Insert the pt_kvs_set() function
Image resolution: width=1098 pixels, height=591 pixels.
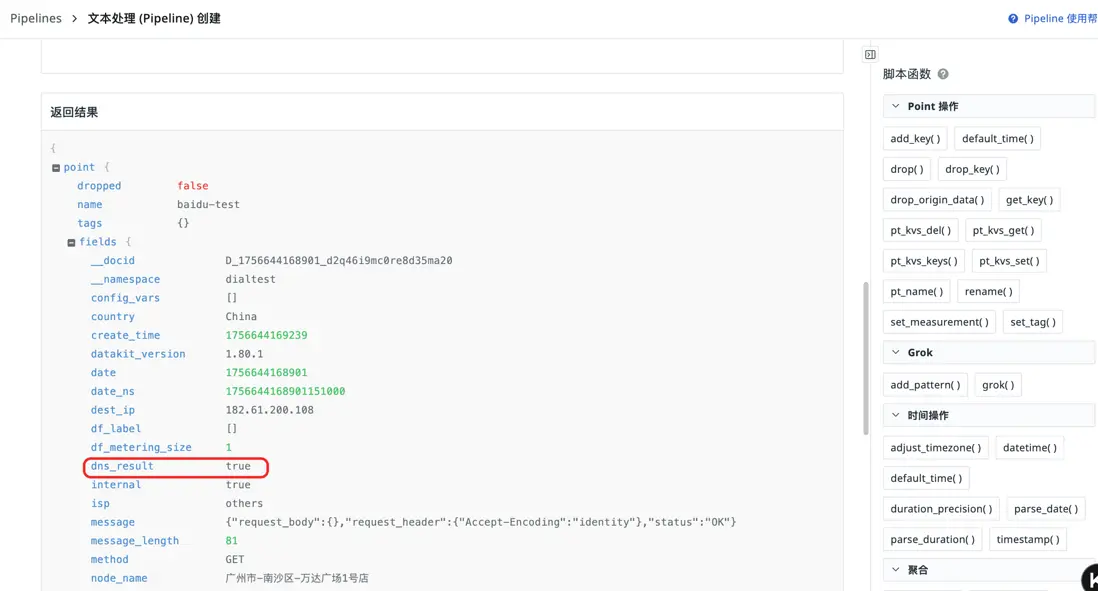tap(1009, 261)
